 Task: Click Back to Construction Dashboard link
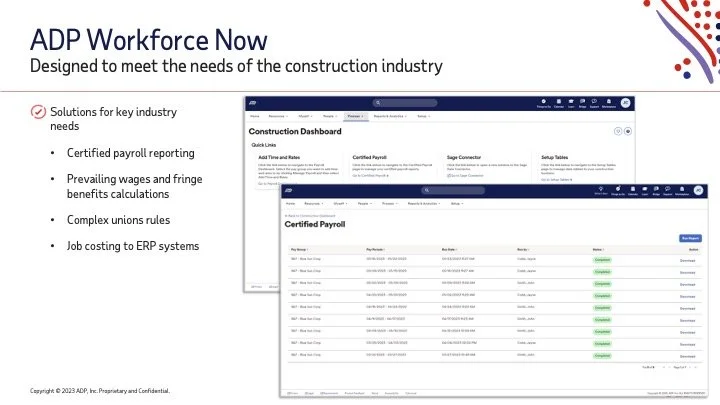(310, 216)
